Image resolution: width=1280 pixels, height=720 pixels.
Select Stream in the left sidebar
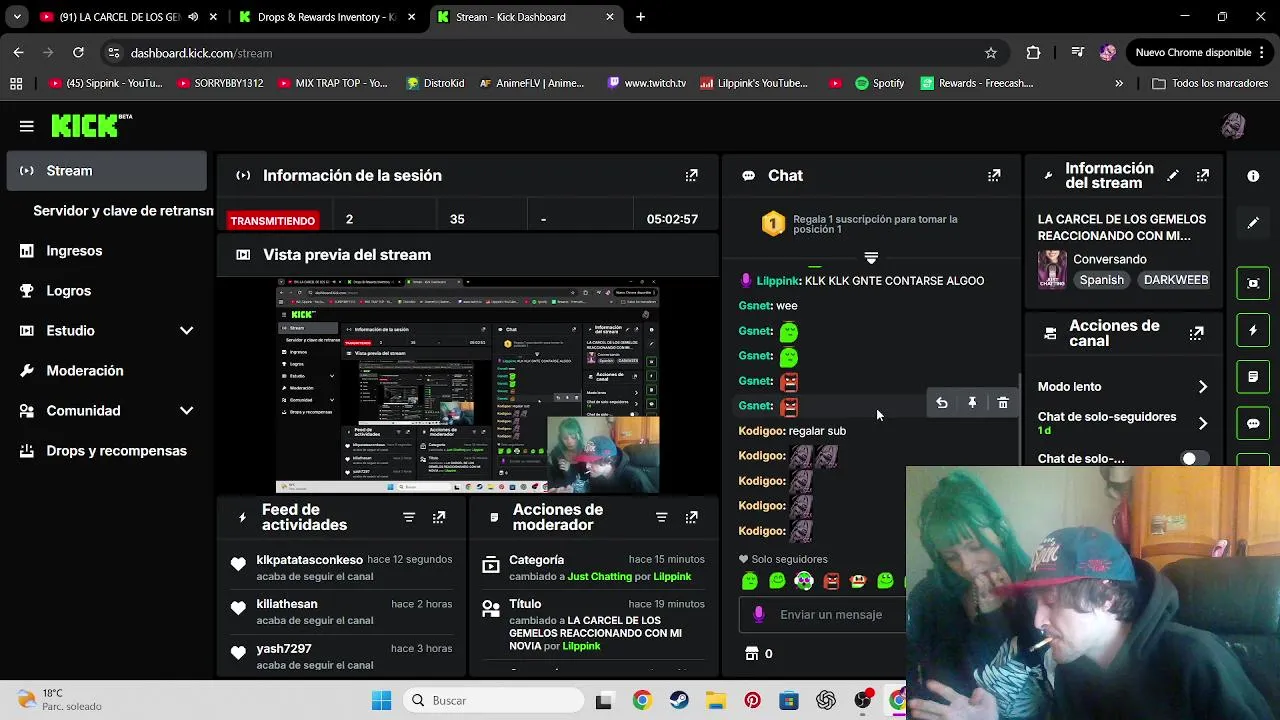[107, 171]
